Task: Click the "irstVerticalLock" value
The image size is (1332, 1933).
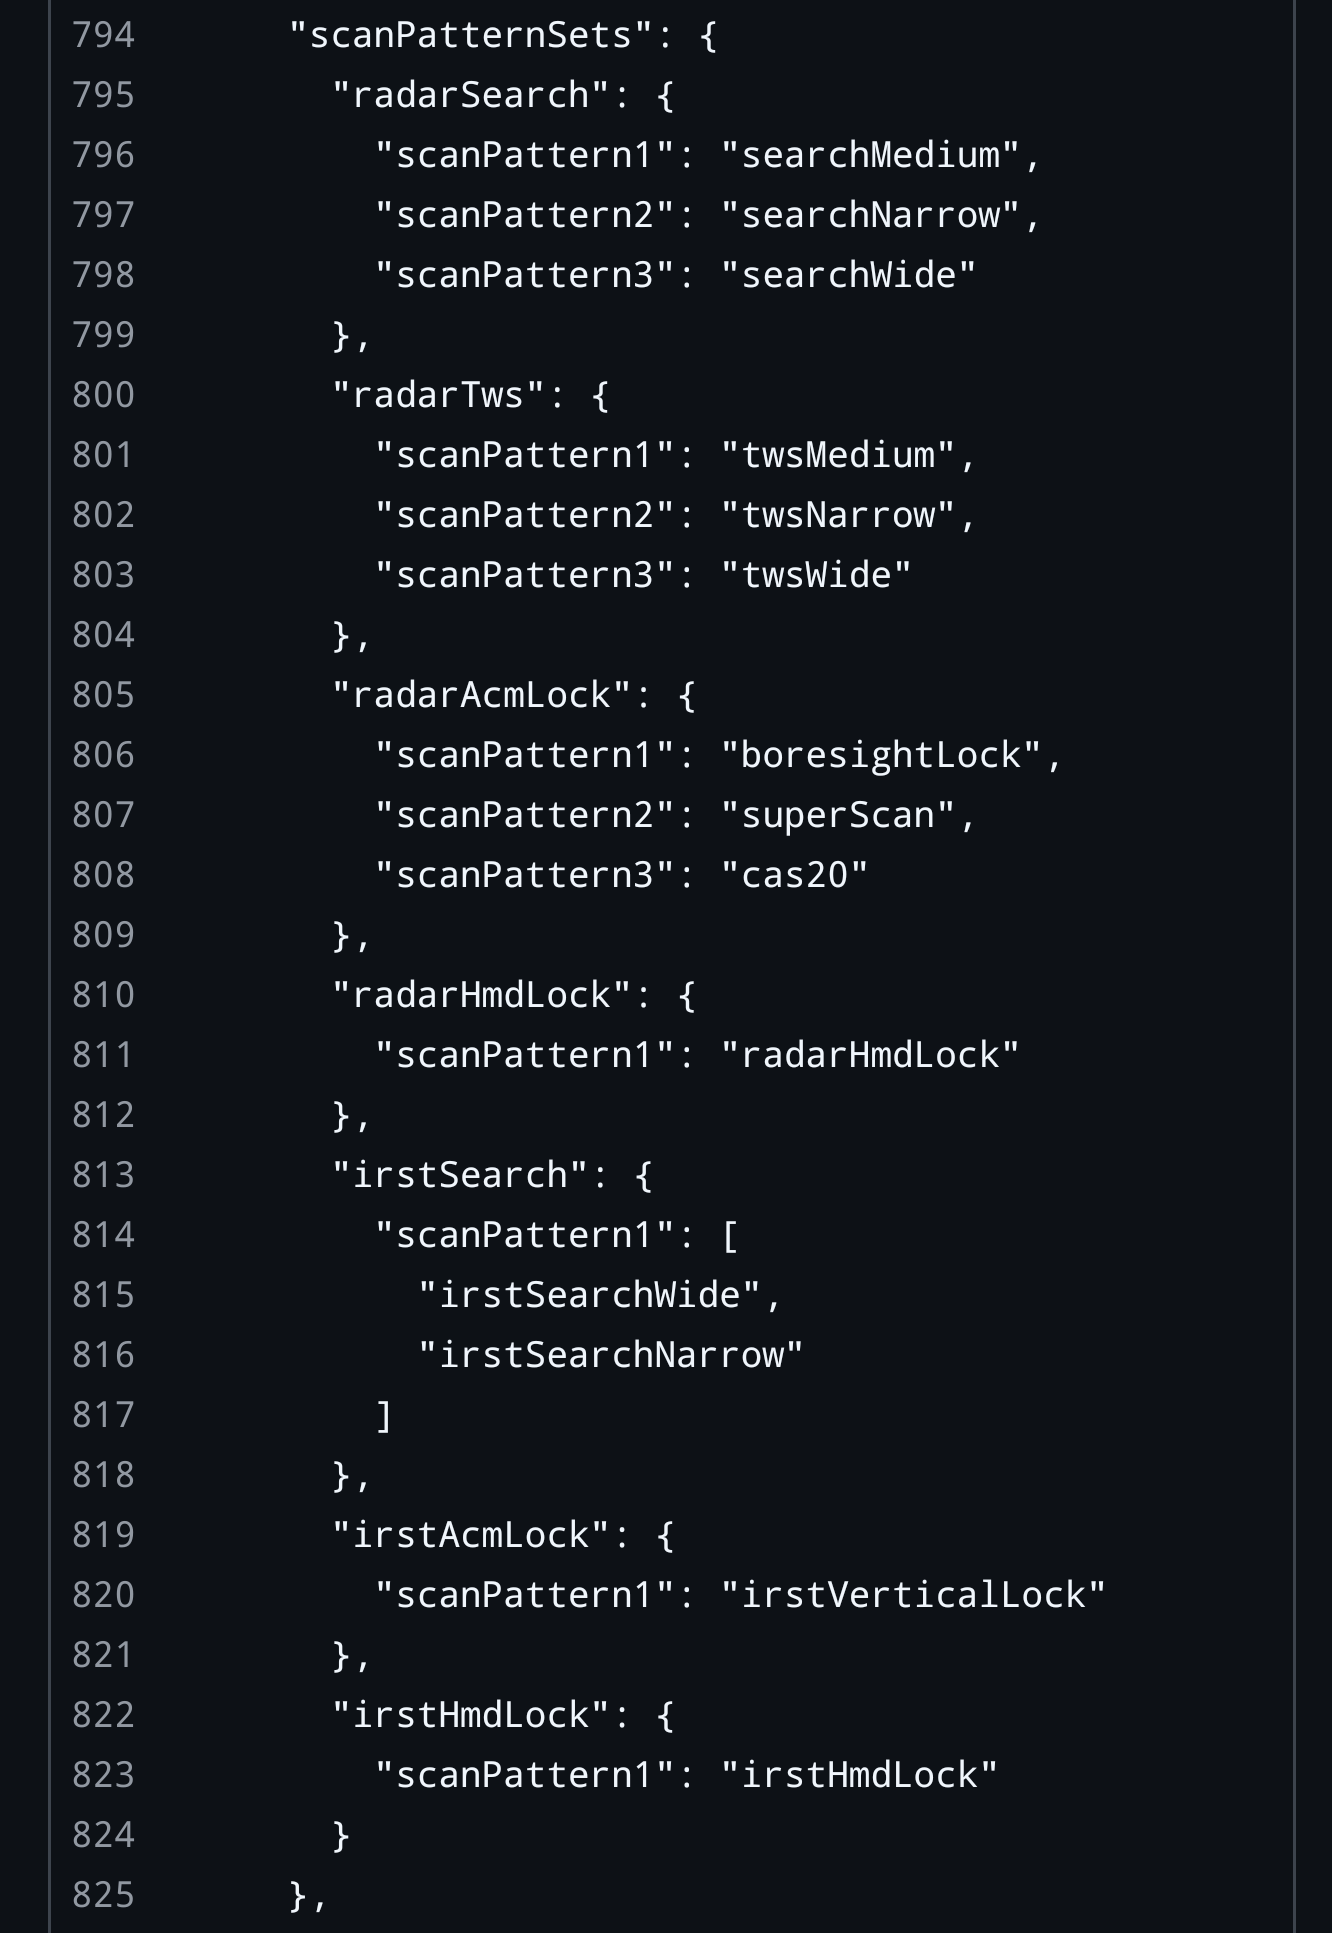Action: click(x=913, y=1596)
